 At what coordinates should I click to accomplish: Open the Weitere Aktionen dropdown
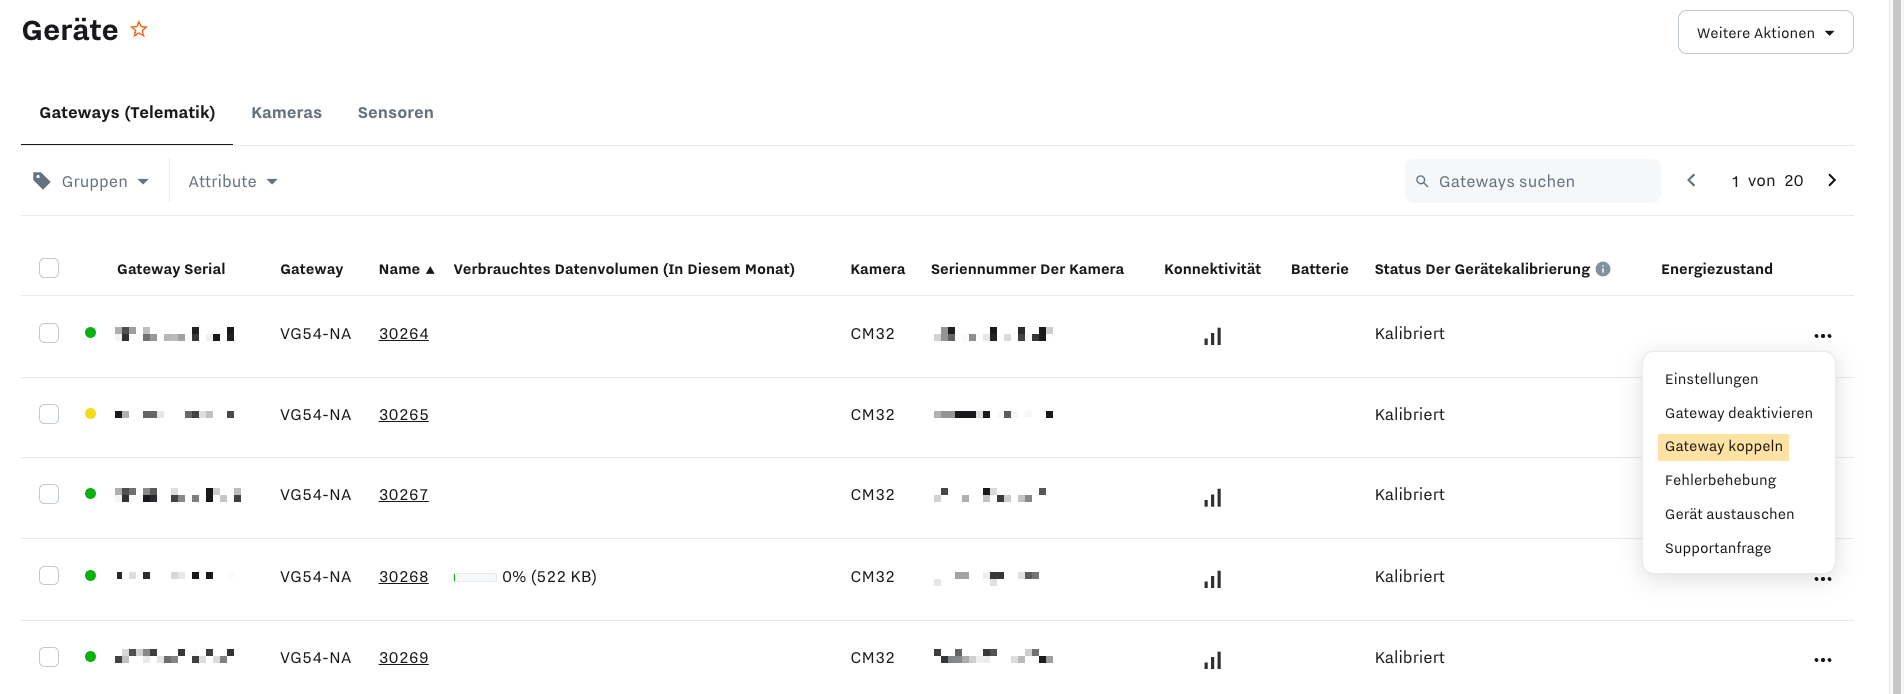pyautogui.click(x=1765, y=33)
